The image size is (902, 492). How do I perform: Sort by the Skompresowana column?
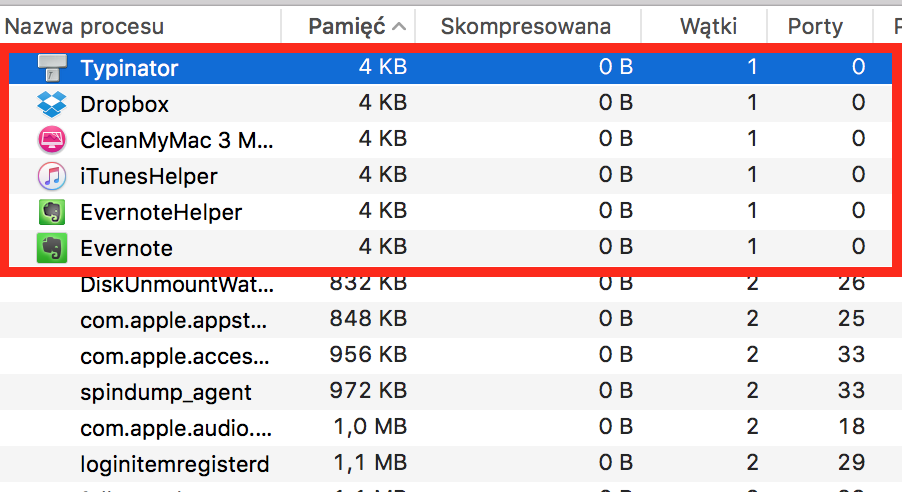click(525, 26)
